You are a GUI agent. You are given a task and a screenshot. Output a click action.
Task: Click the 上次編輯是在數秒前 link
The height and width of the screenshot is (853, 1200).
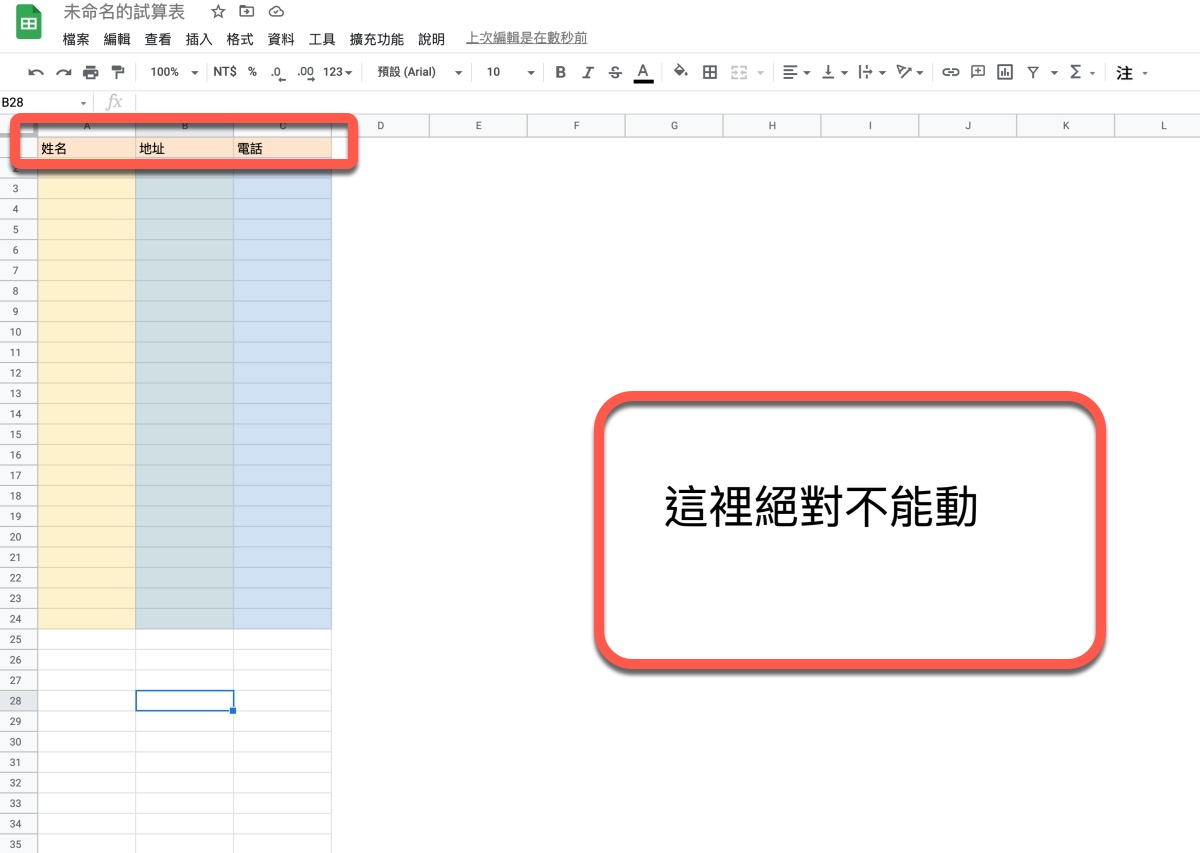526,38
